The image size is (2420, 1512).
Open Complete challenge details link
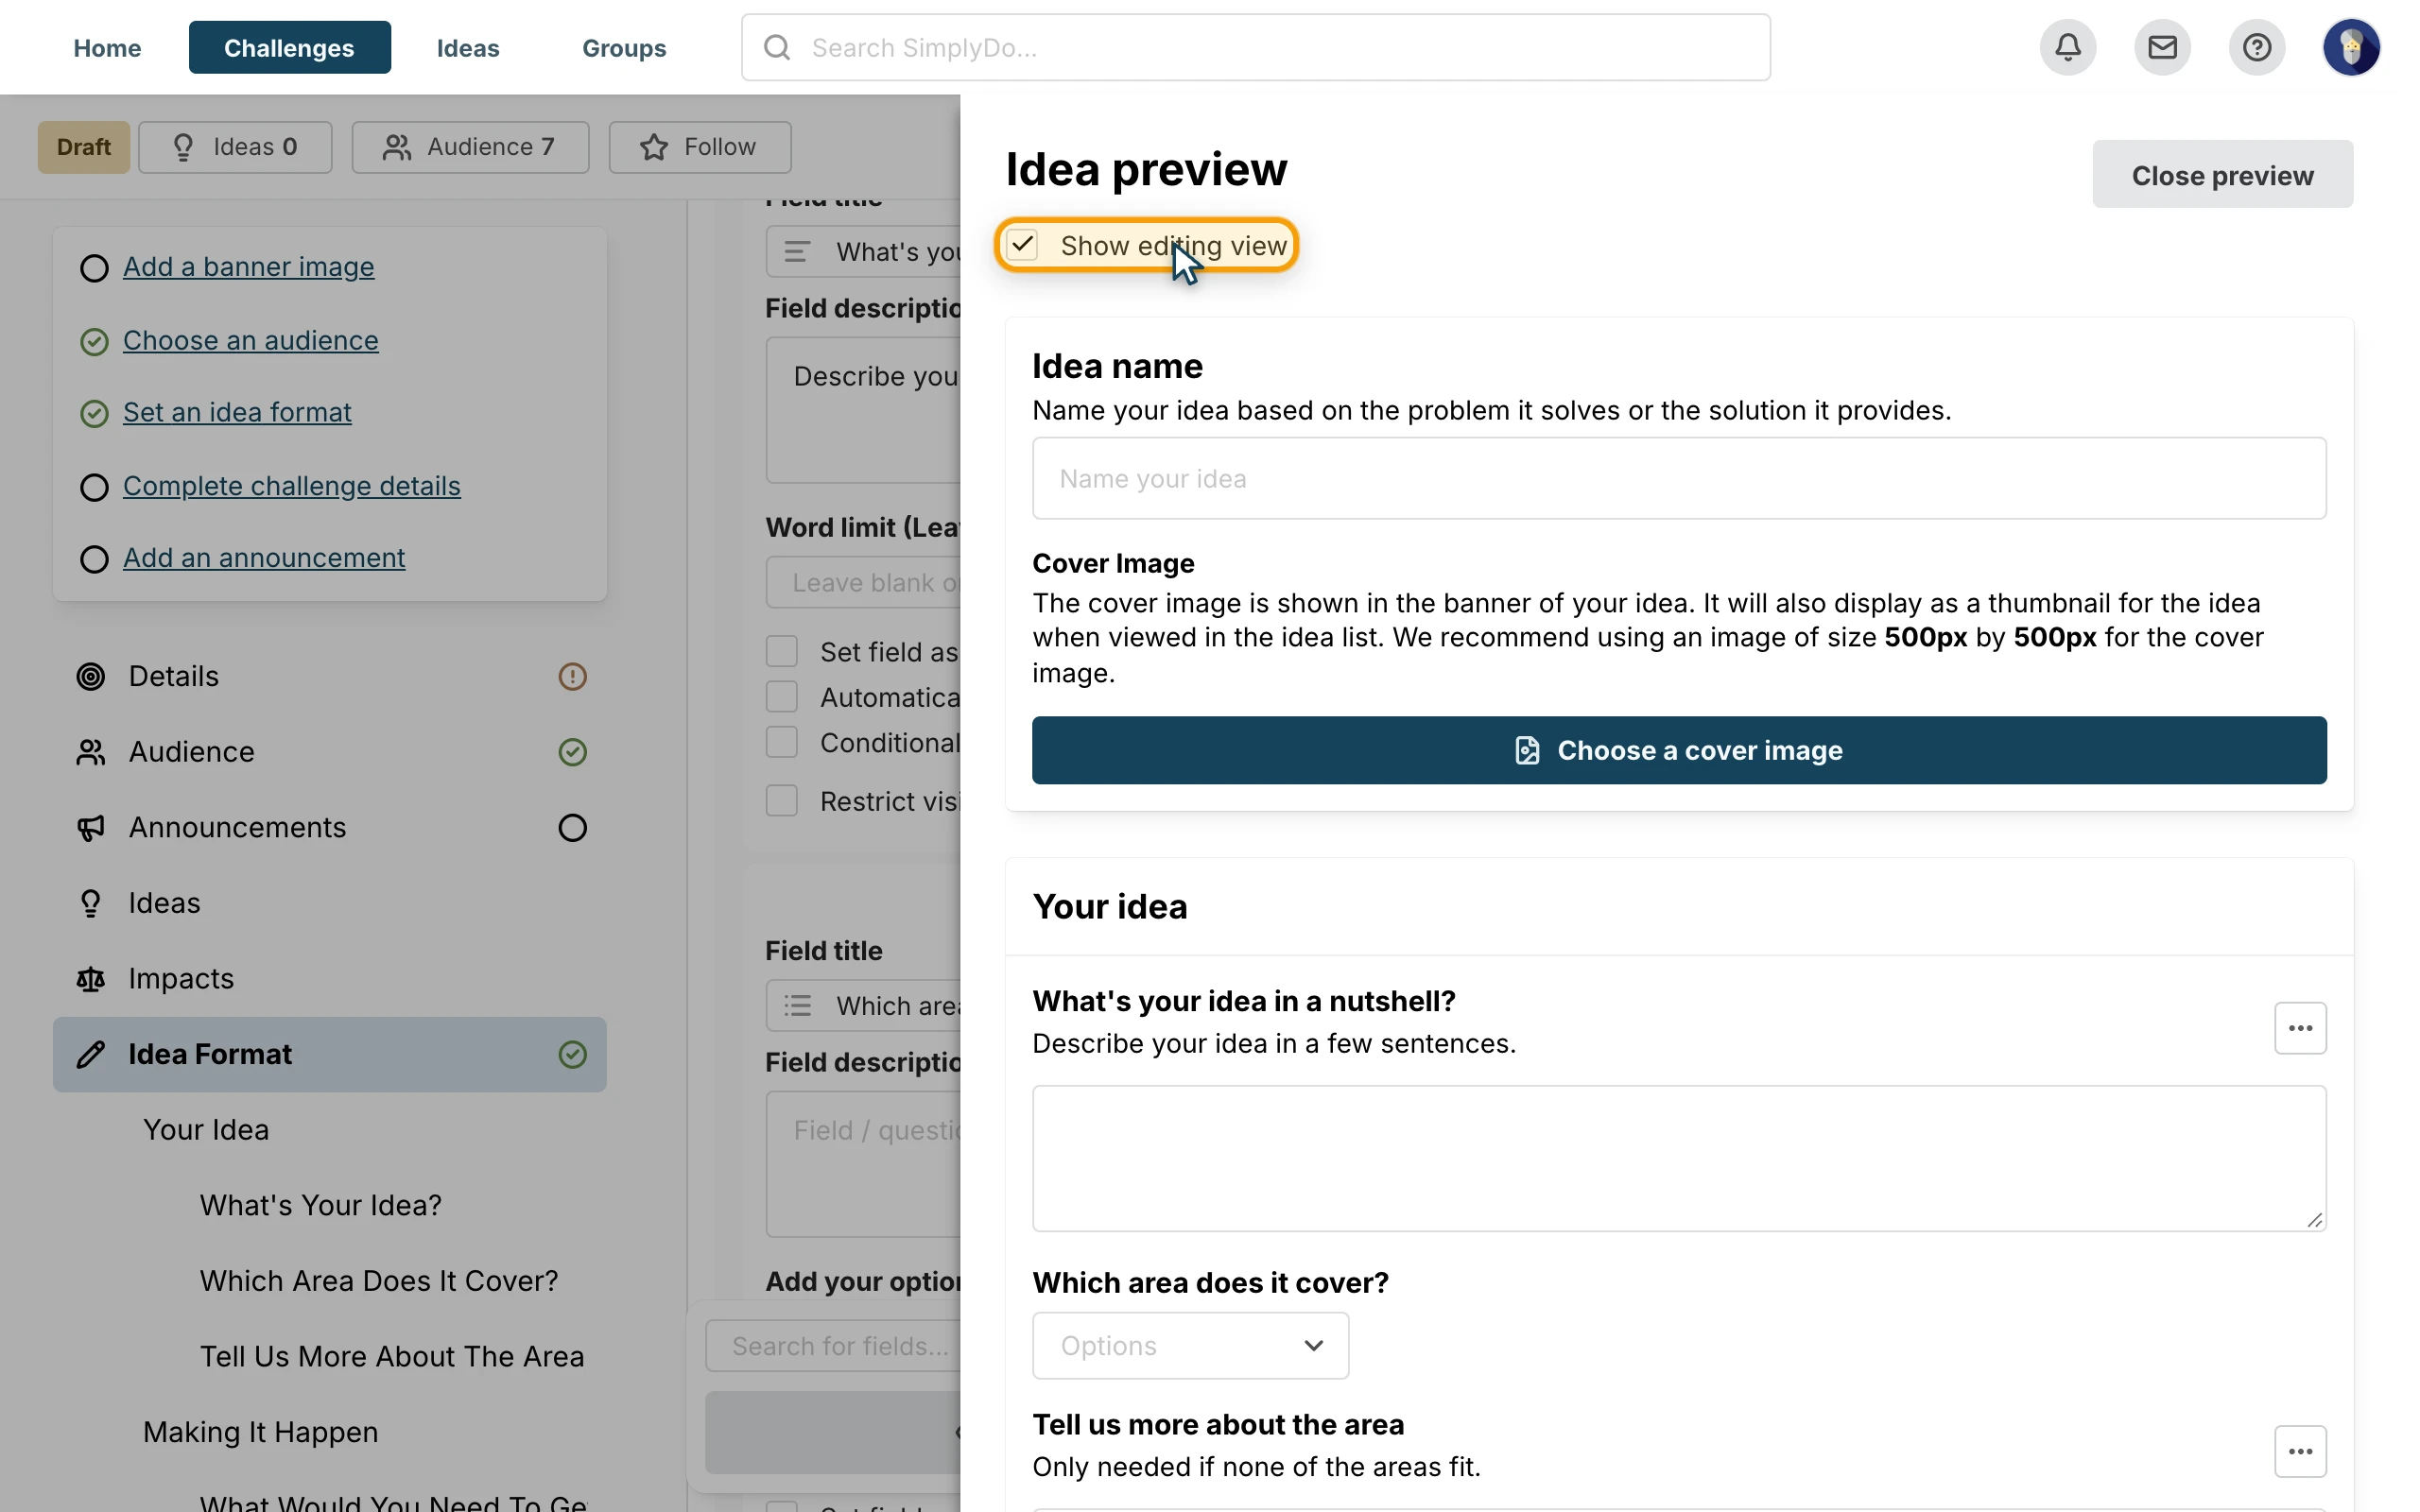(x=292, y=486)
